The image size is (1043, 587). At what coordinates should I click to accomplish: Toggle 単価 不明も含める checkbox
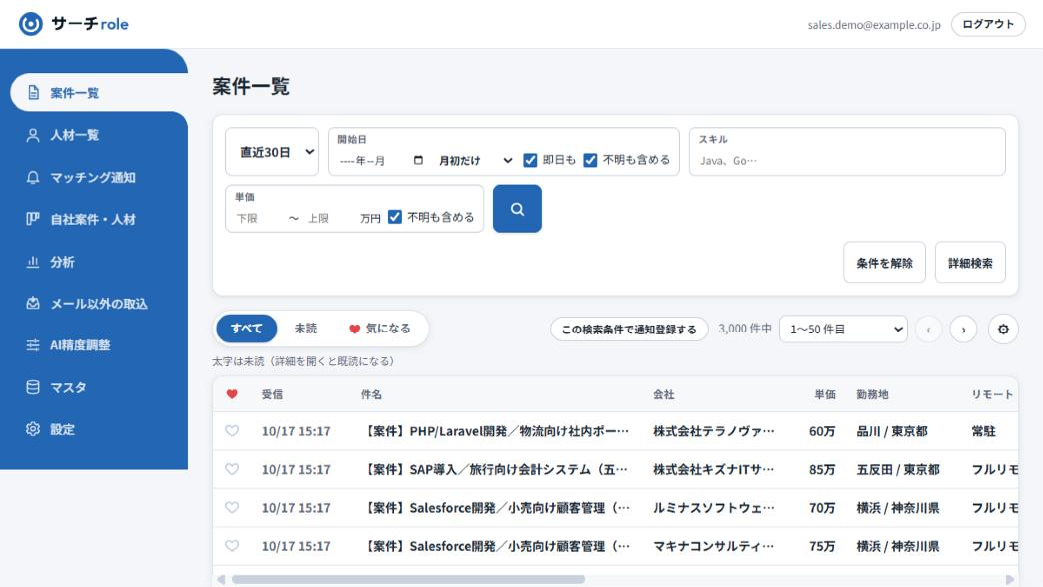click(394, 217)
